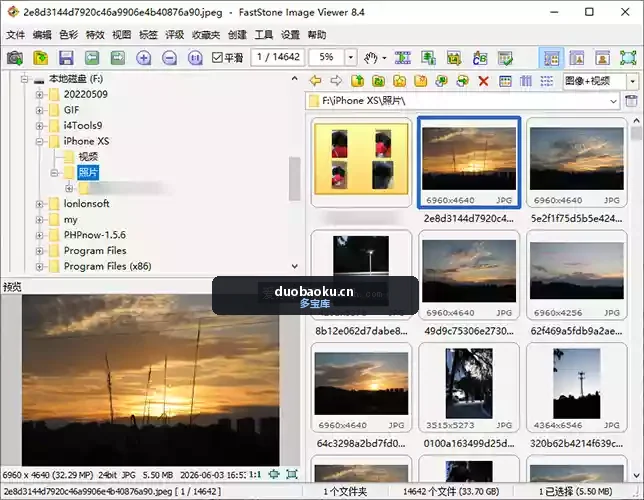
Task: Click the yellow Back arrow in browser toolbar
Action: click(x=315, y=81)
